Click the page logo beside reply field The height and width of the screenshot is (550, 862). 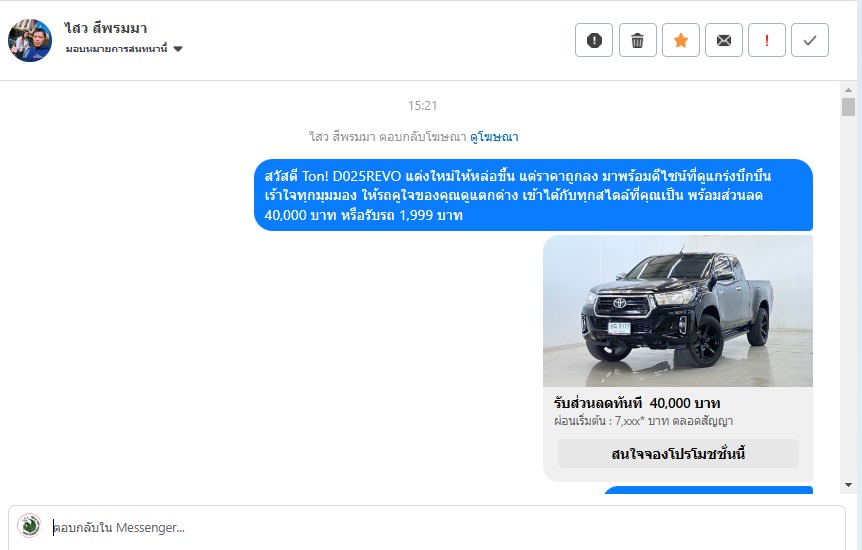(29, 525)
